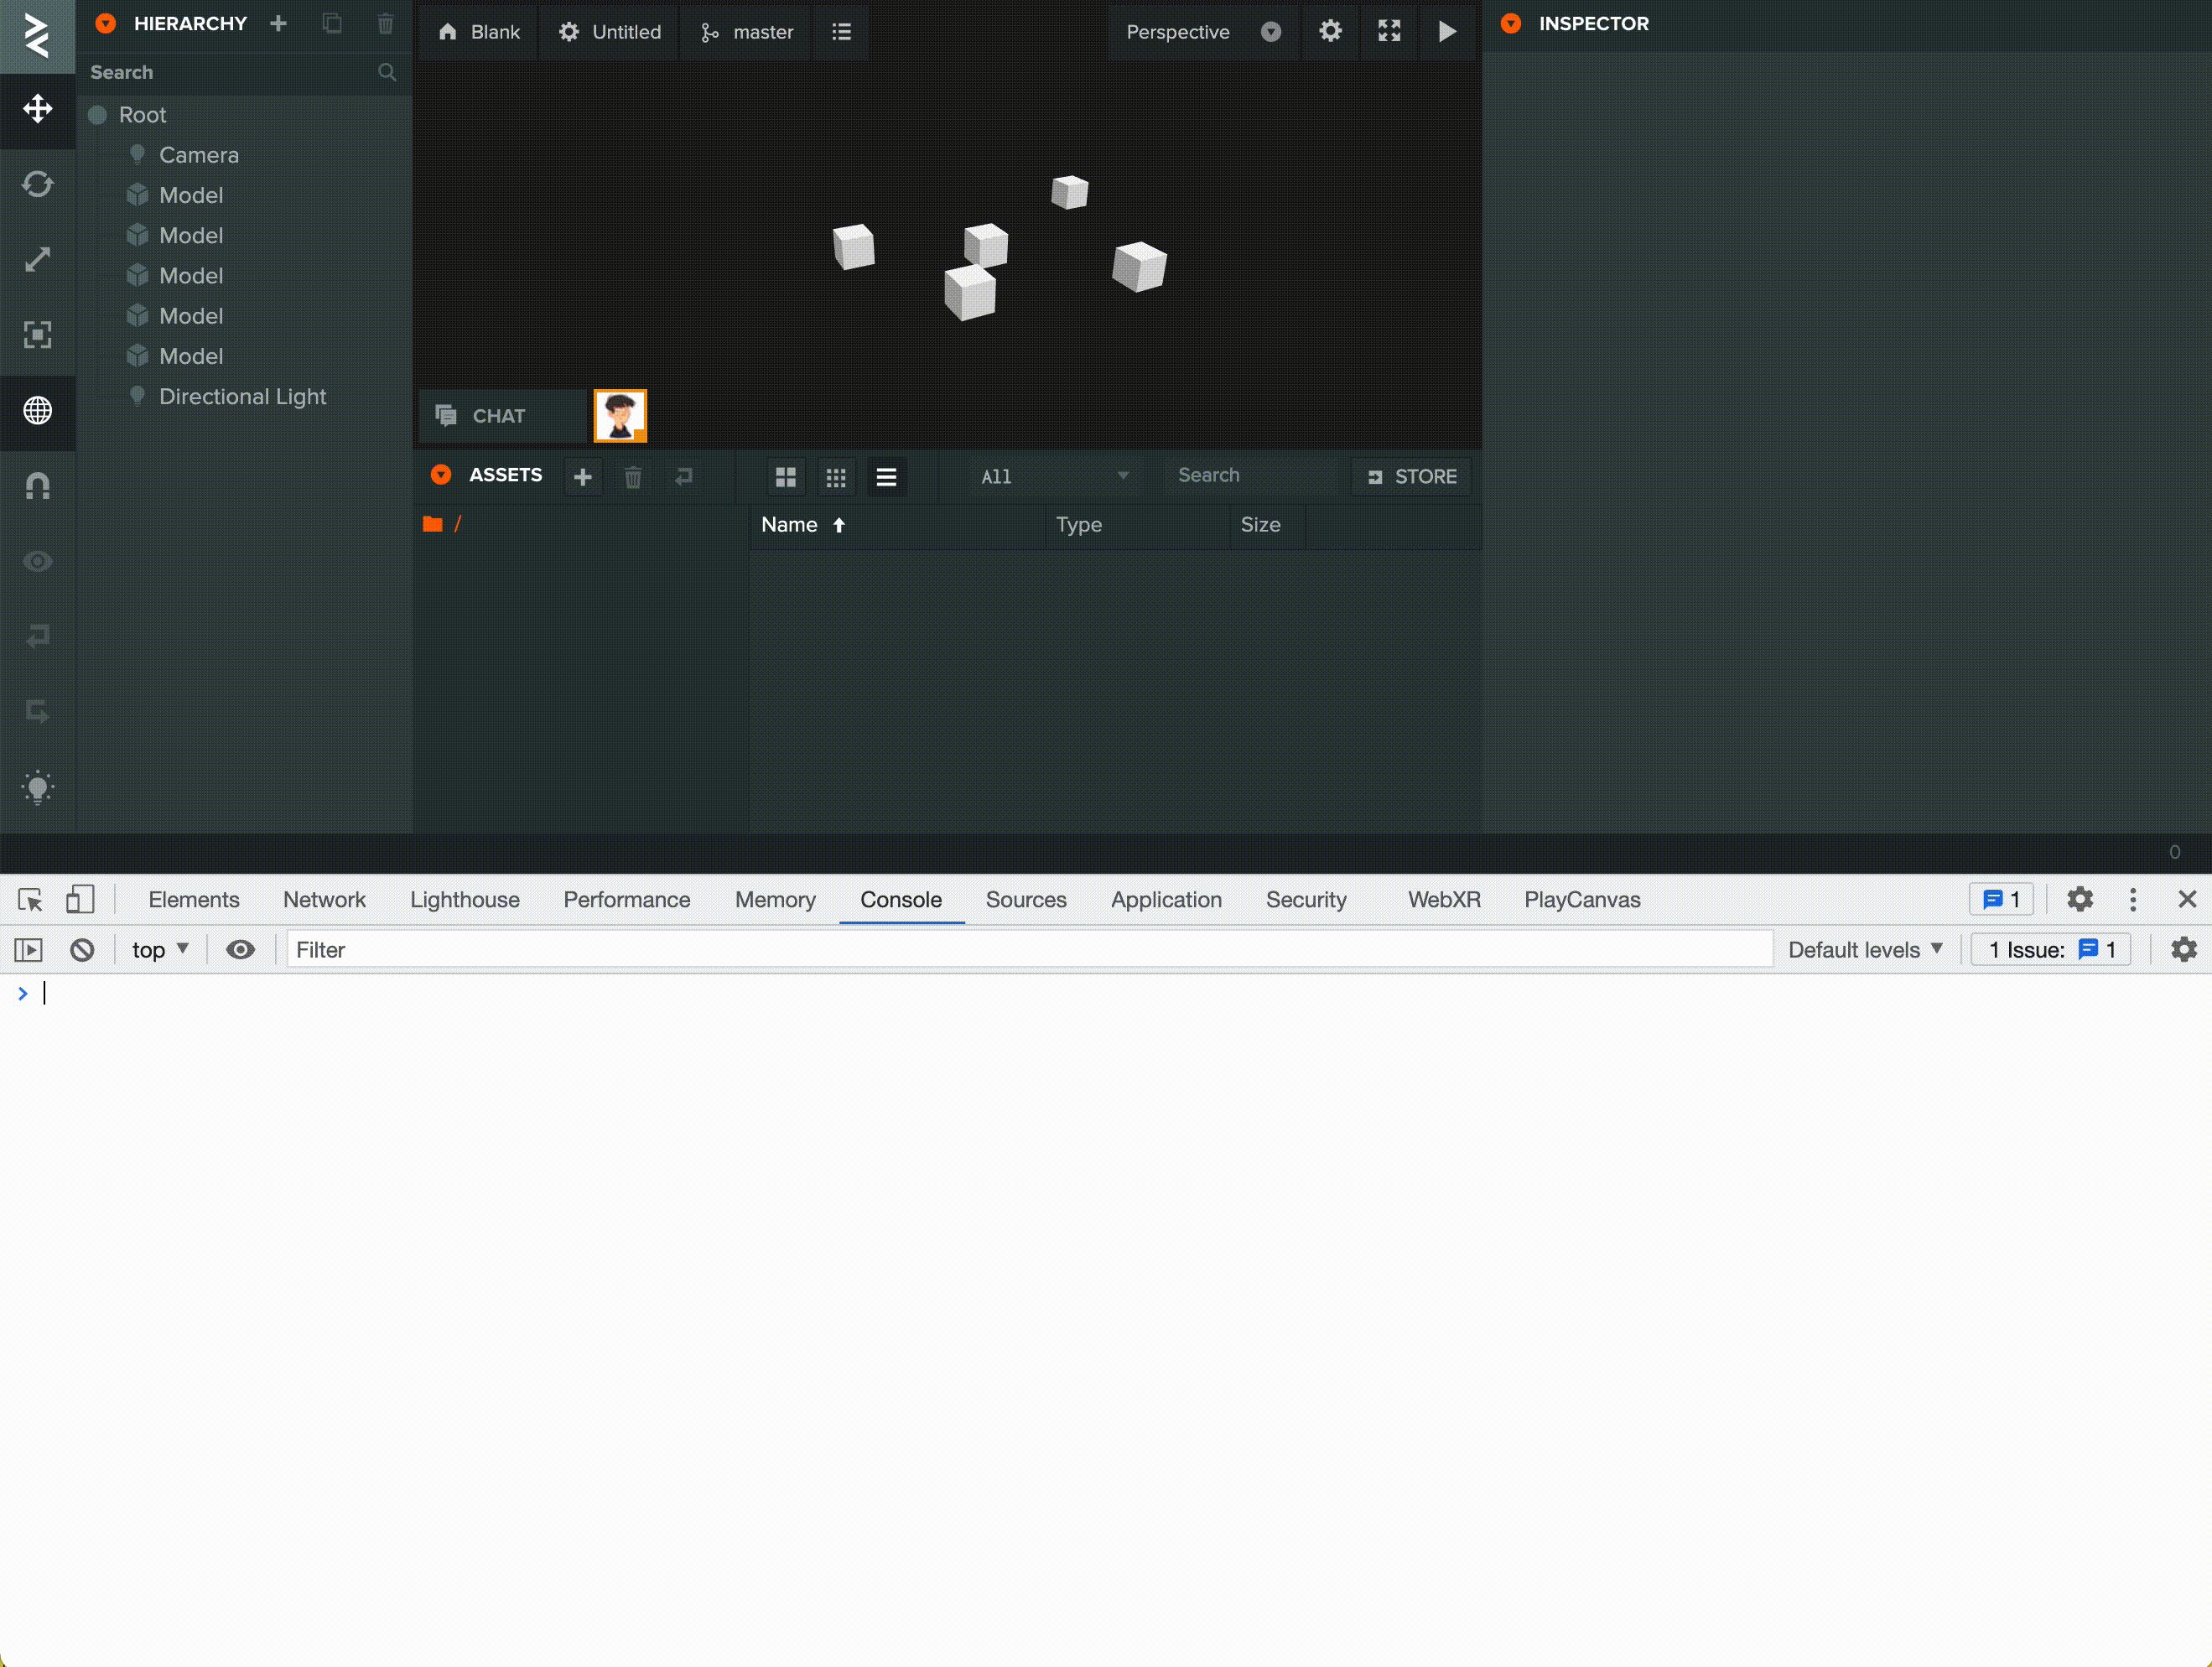Select the Rotate gizmo tool

click(37, 184)
